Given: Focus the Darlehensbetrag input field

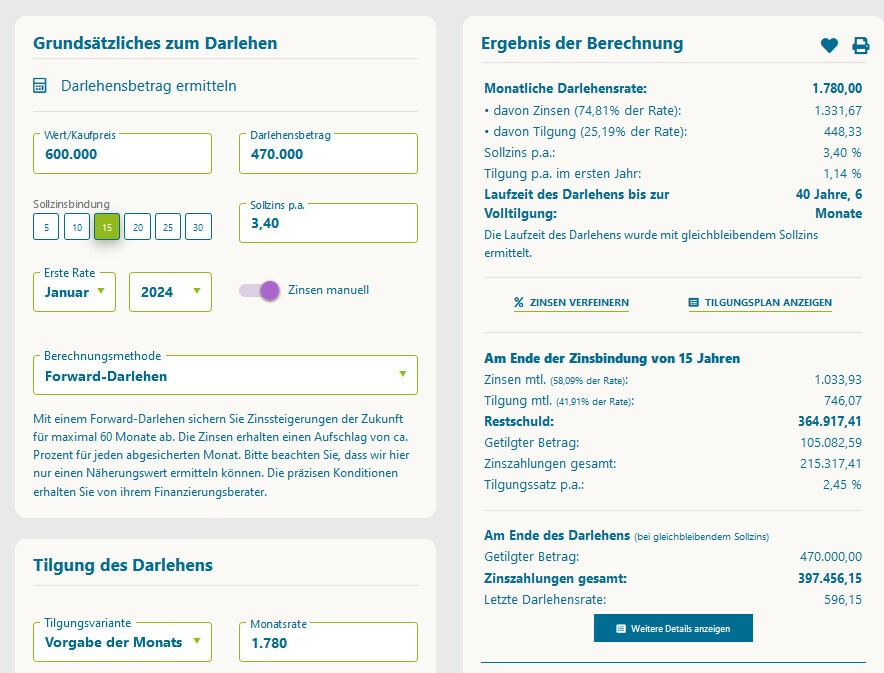Looking at the screenshot, I should 328,154.
